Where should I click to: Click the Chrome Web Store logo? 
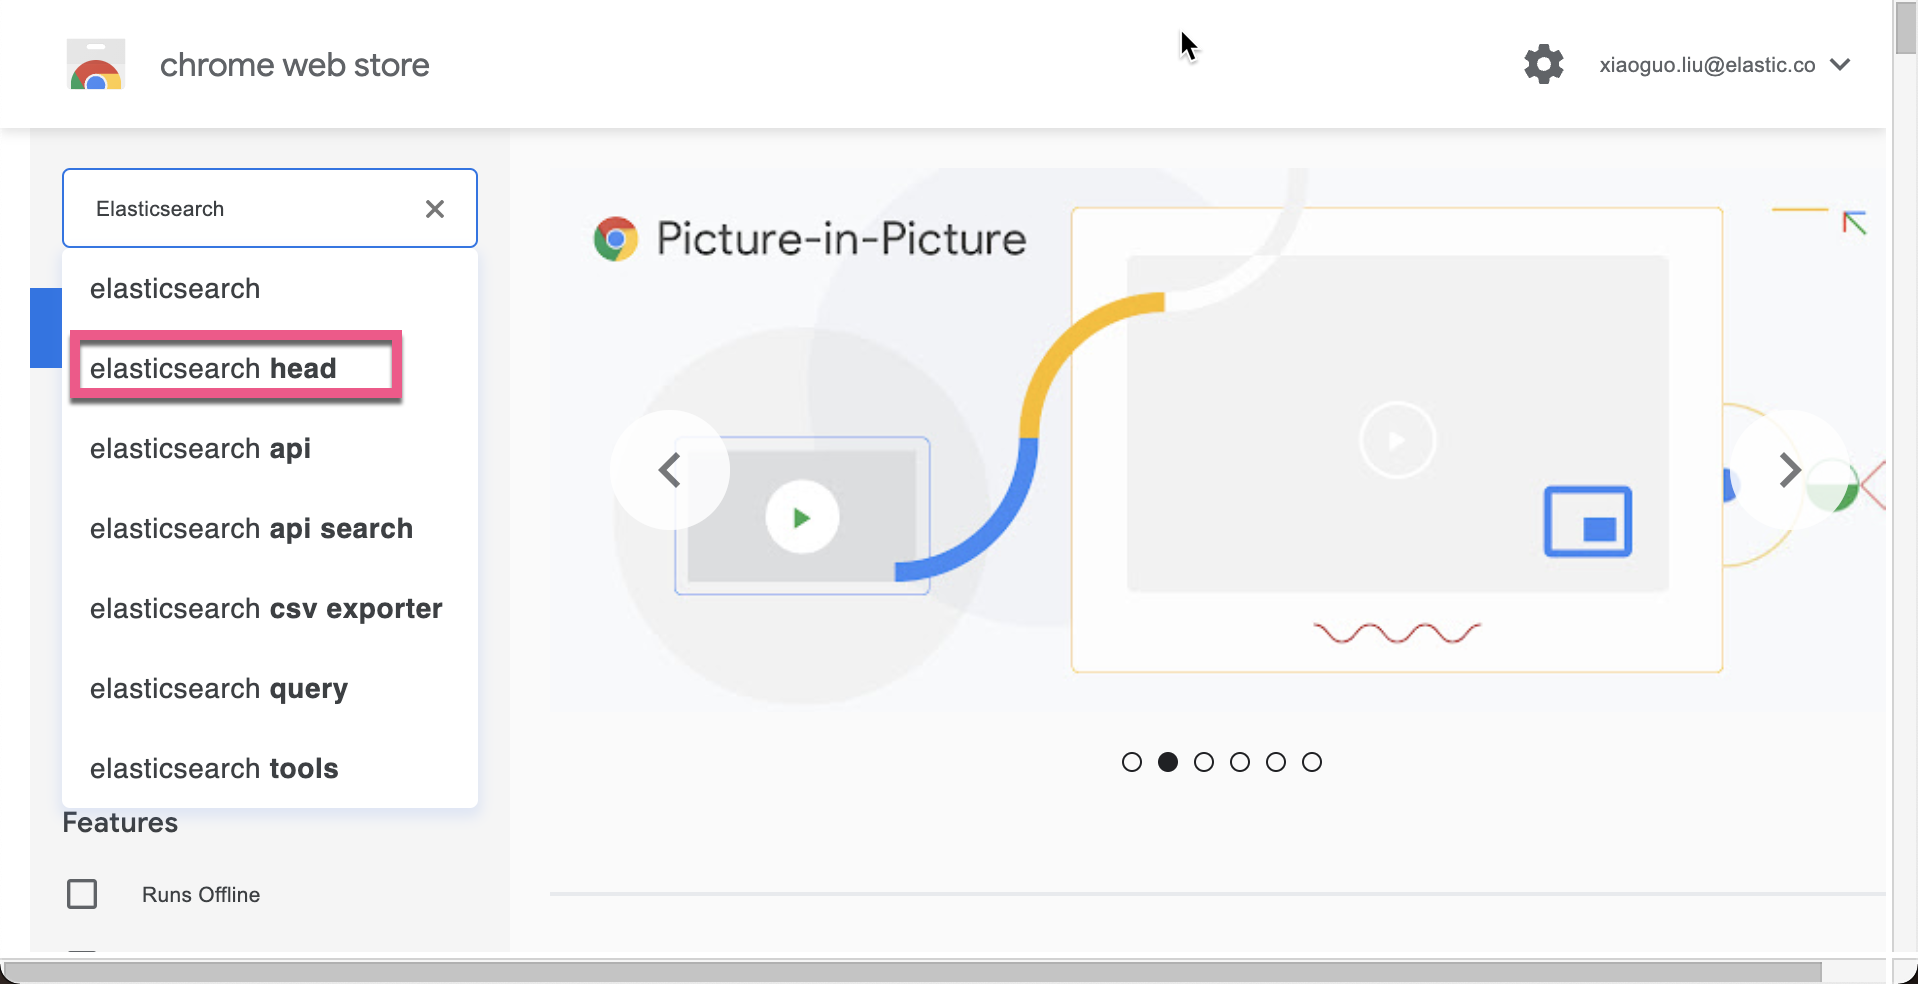(96, 63)
